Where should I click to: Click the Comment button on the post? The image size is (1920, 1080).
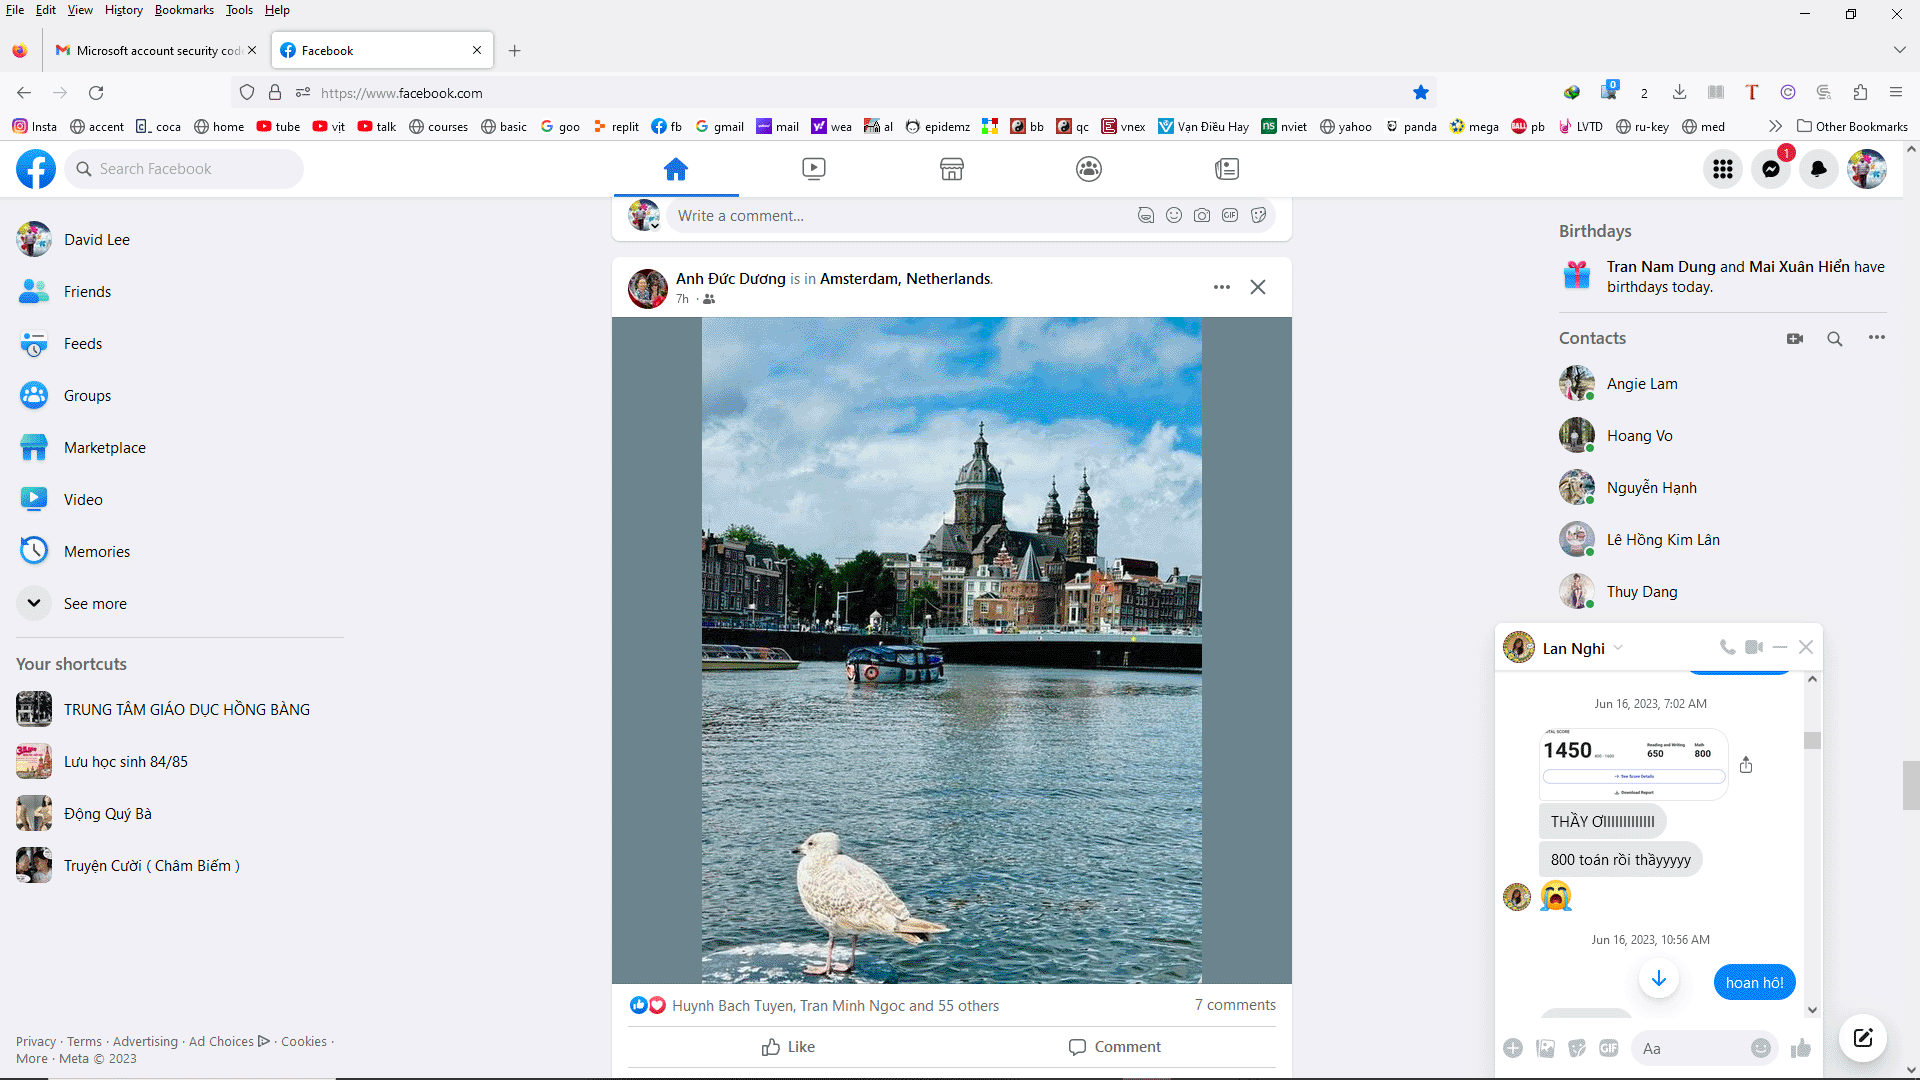coord(1115,1047)
